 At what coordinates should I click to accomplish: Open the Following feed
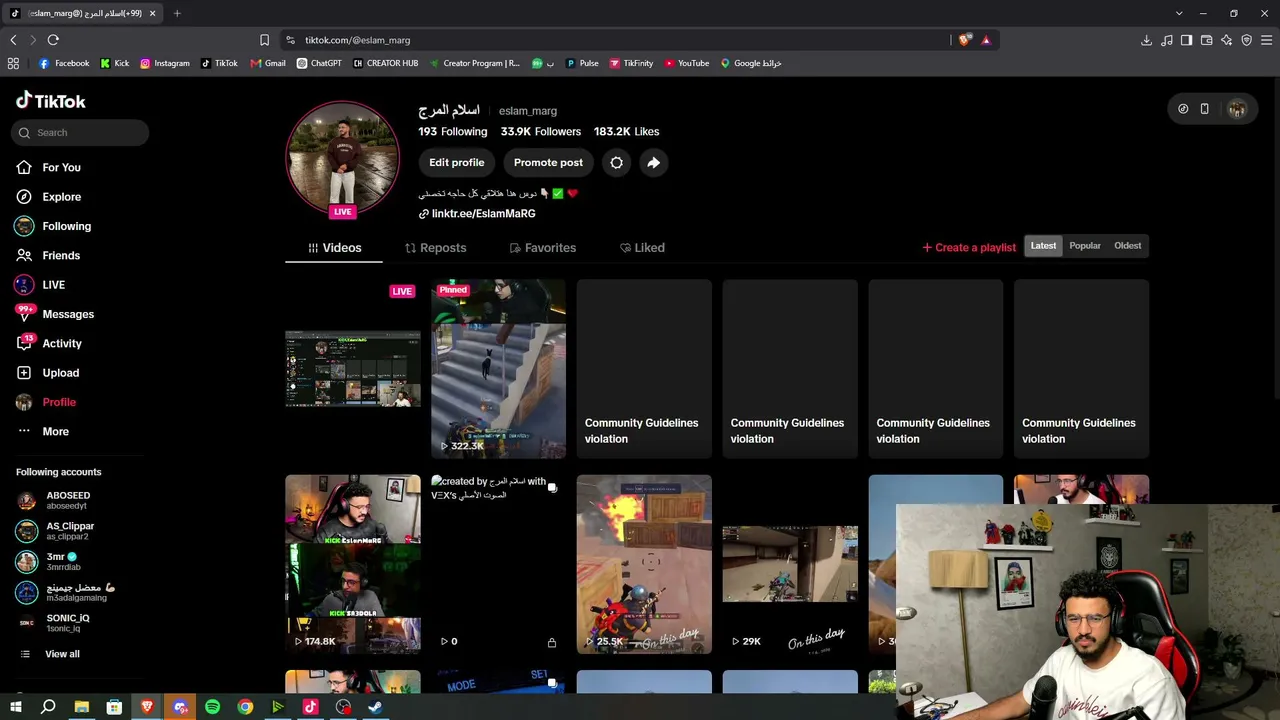[66, 226]
